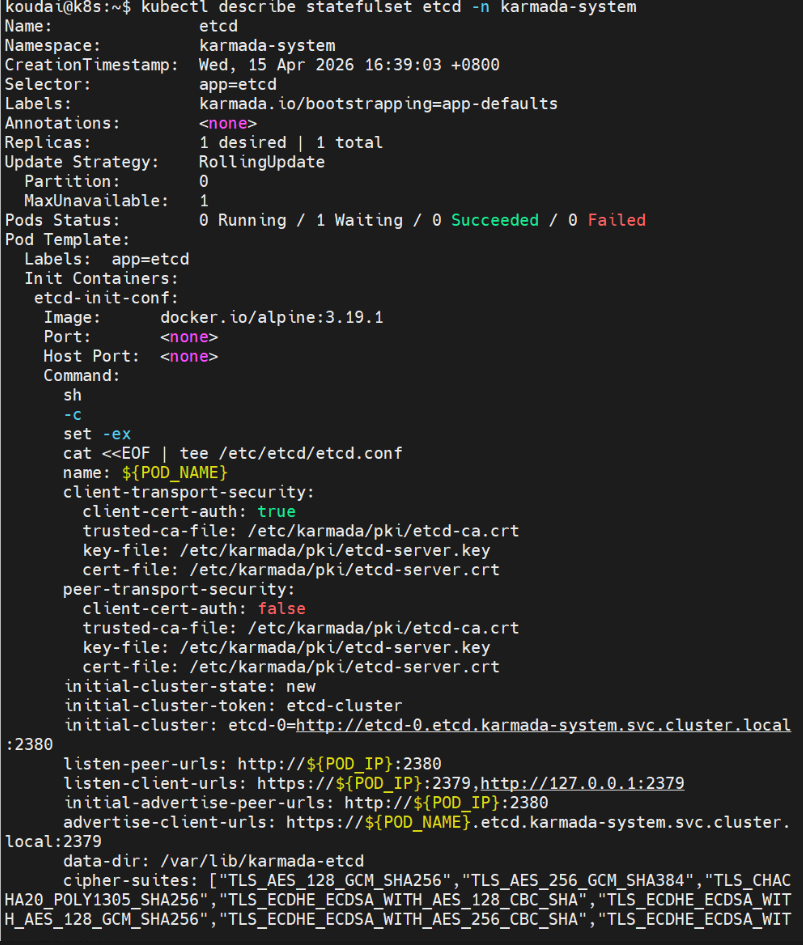Image resolution: width=803 pixels, height=945 pixels.
Task: Select the initial-cluster-state new line
Action: tap(190, 686)
